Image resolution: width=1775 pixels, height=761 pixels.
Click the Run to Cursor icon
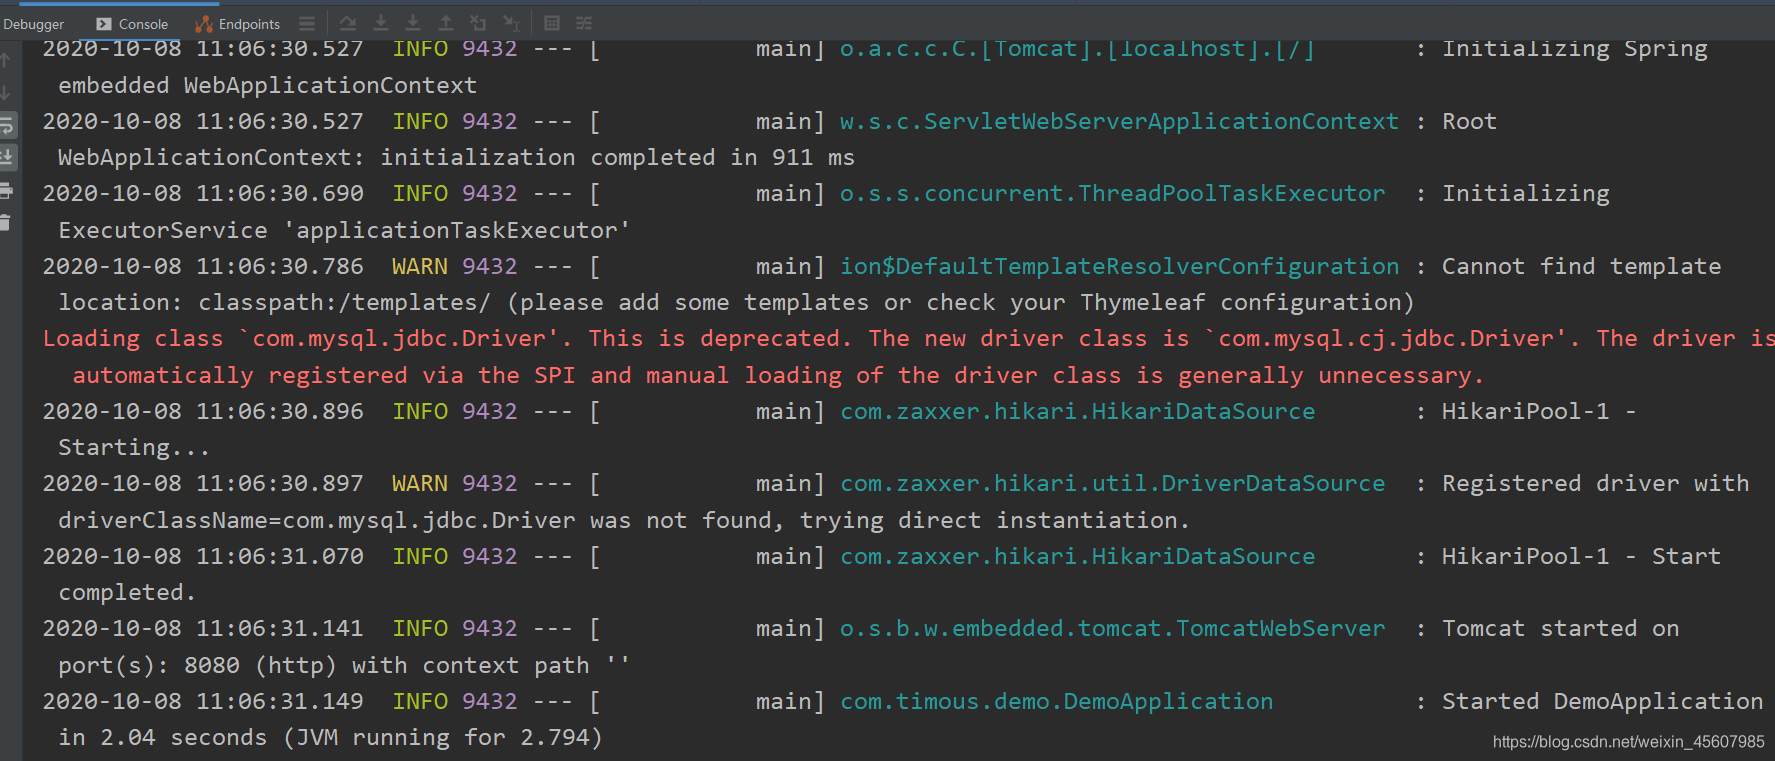tap(511, 23)
